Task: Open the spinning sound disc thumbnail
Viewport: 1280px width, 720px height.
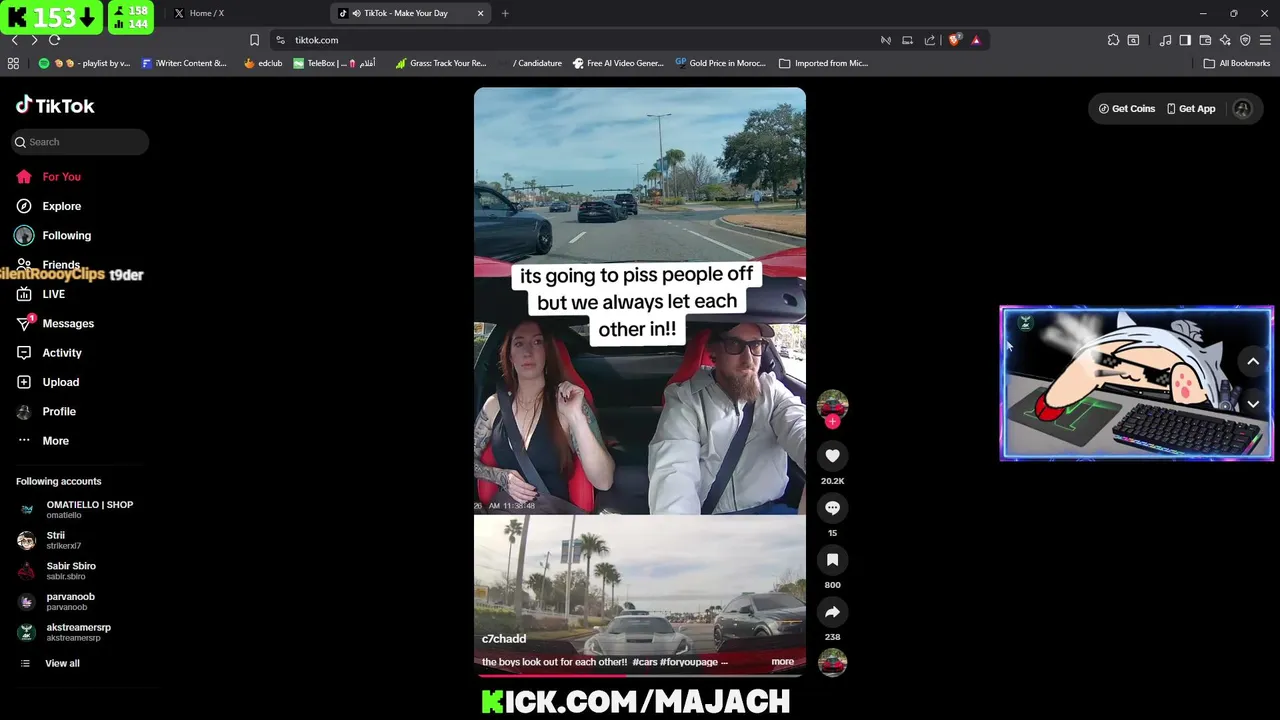Action: [832, 662]
